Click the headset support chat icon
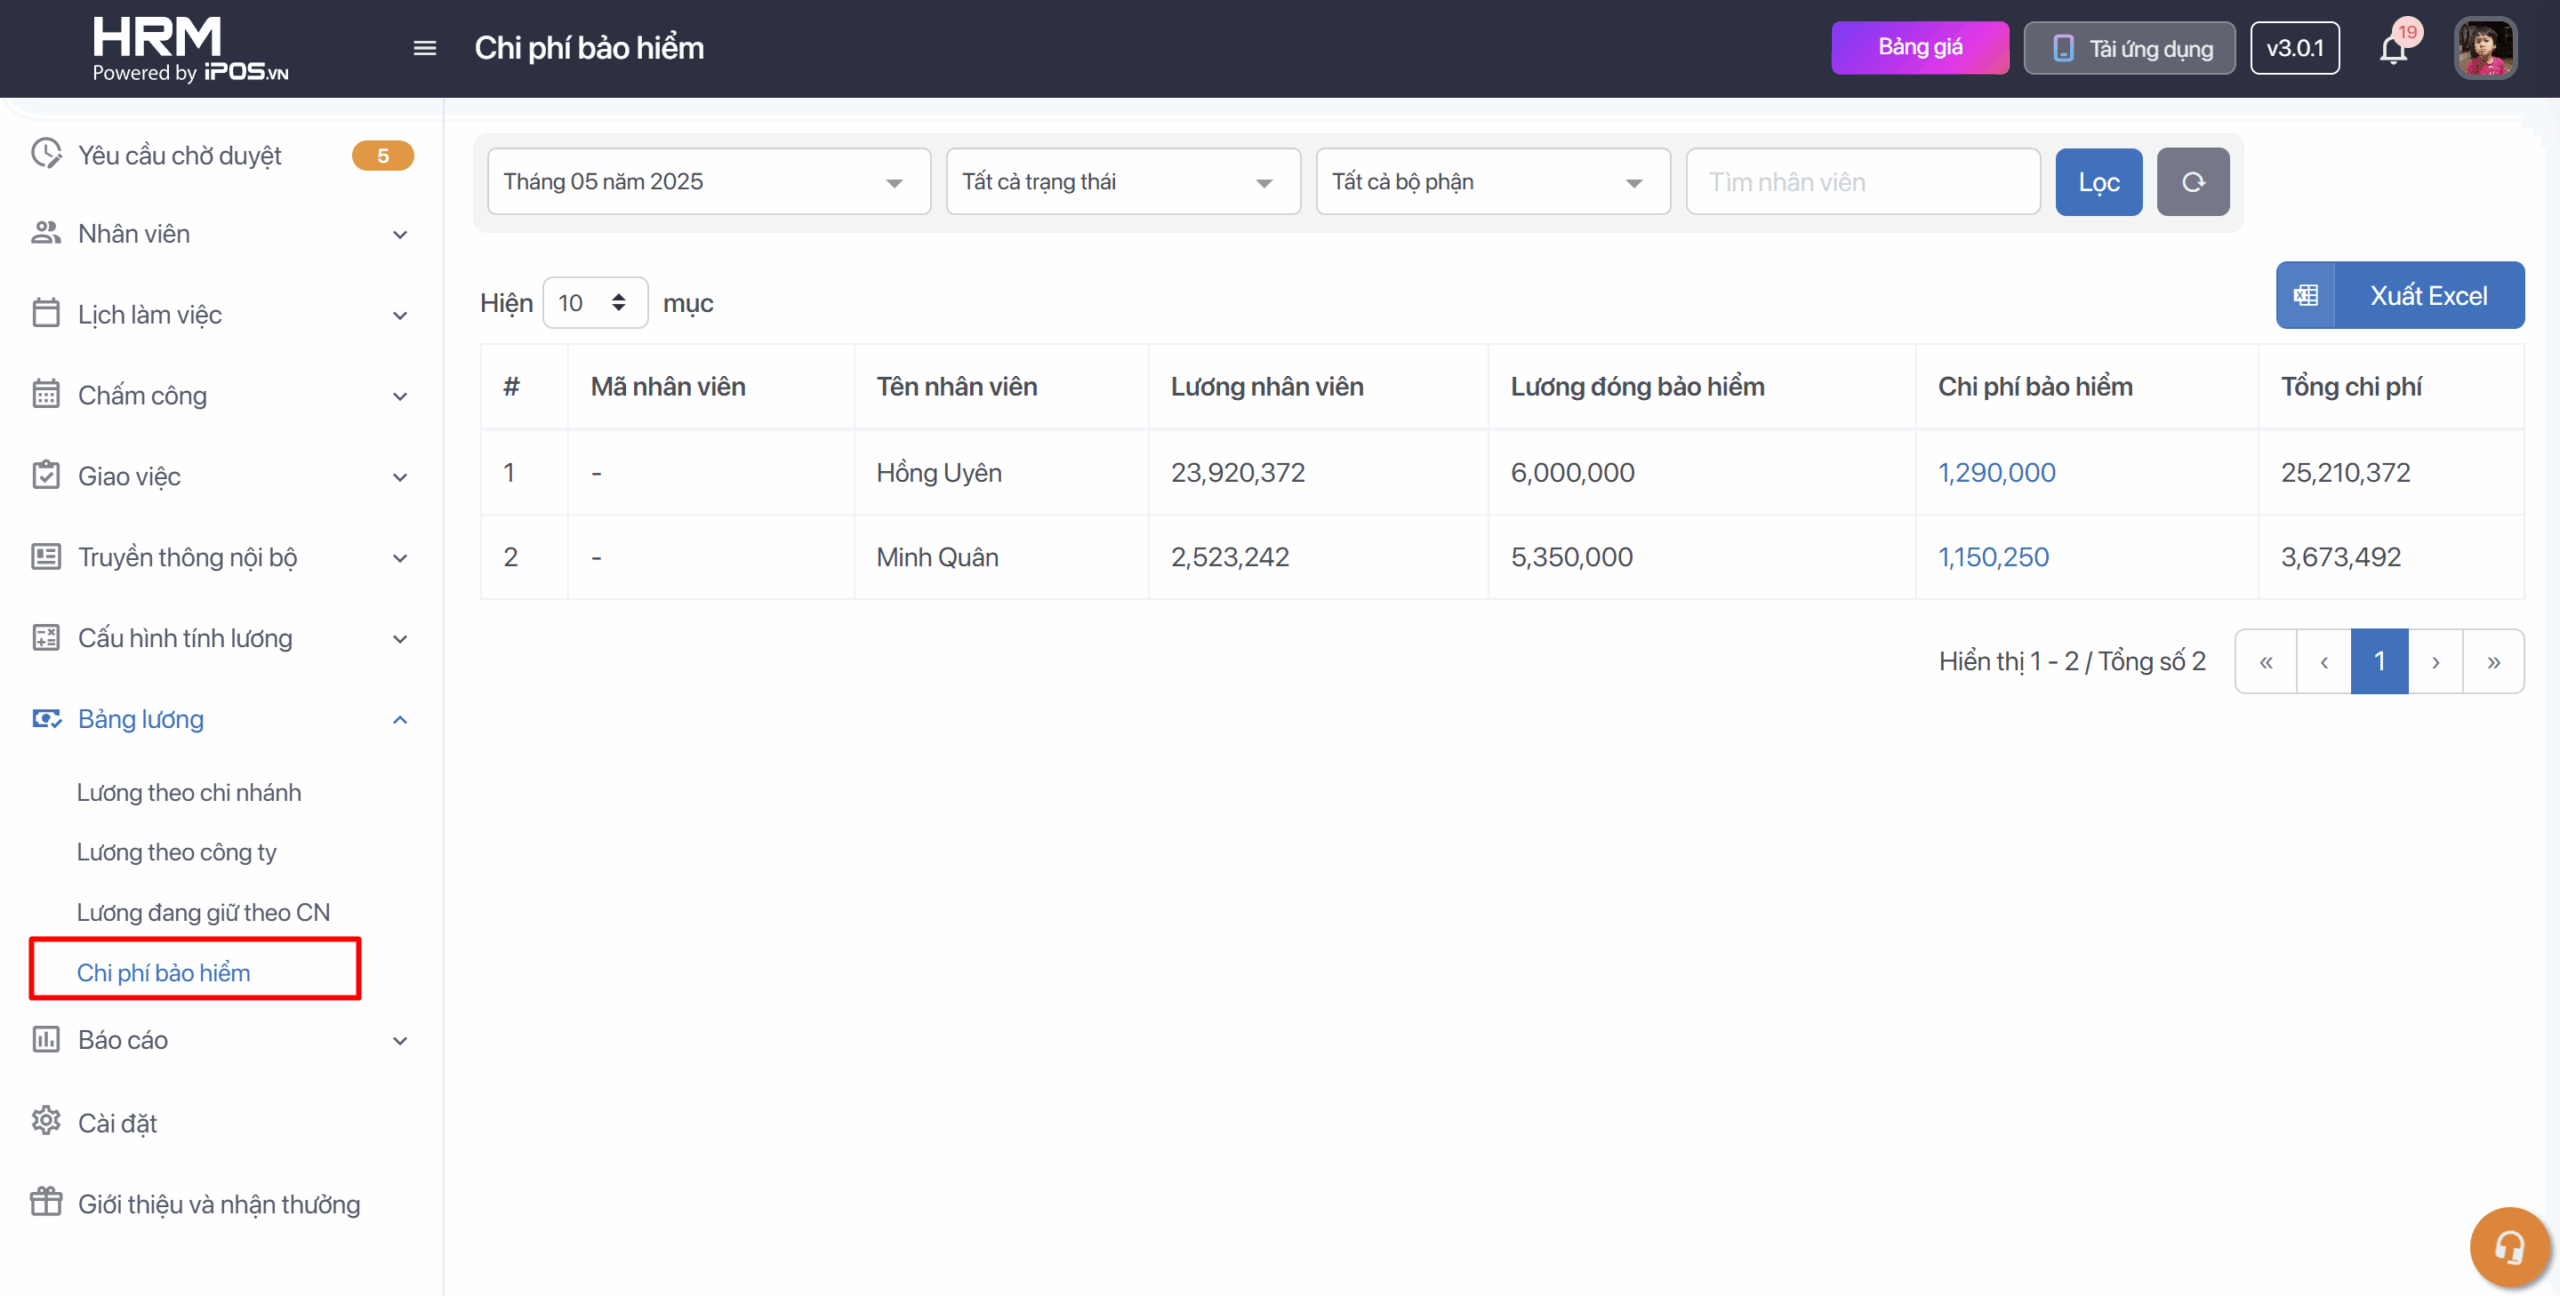 coord(2508,1246)
